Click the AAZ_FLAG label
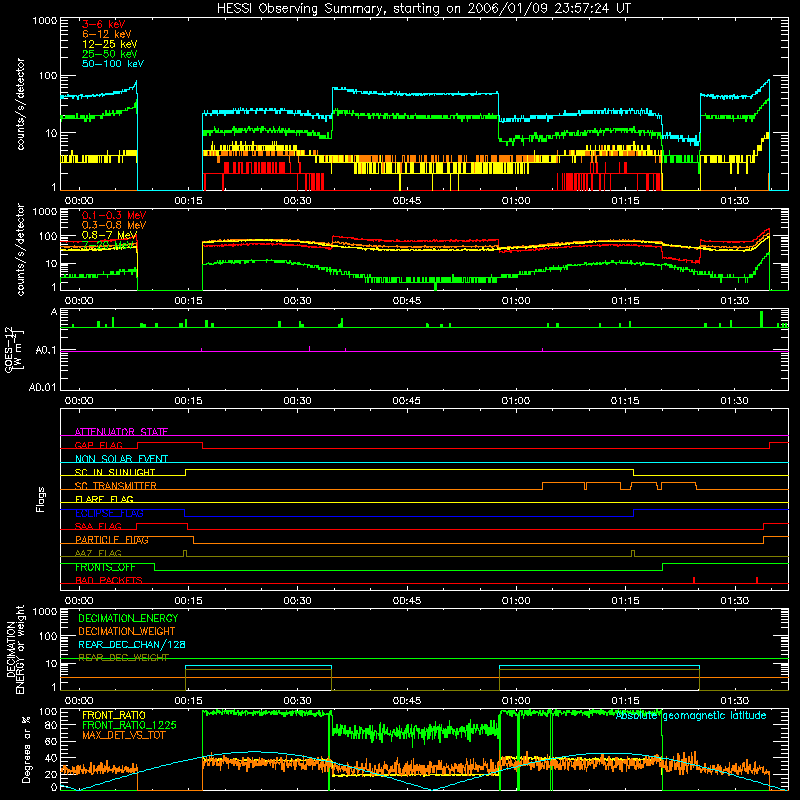 (x=98, y=553)
